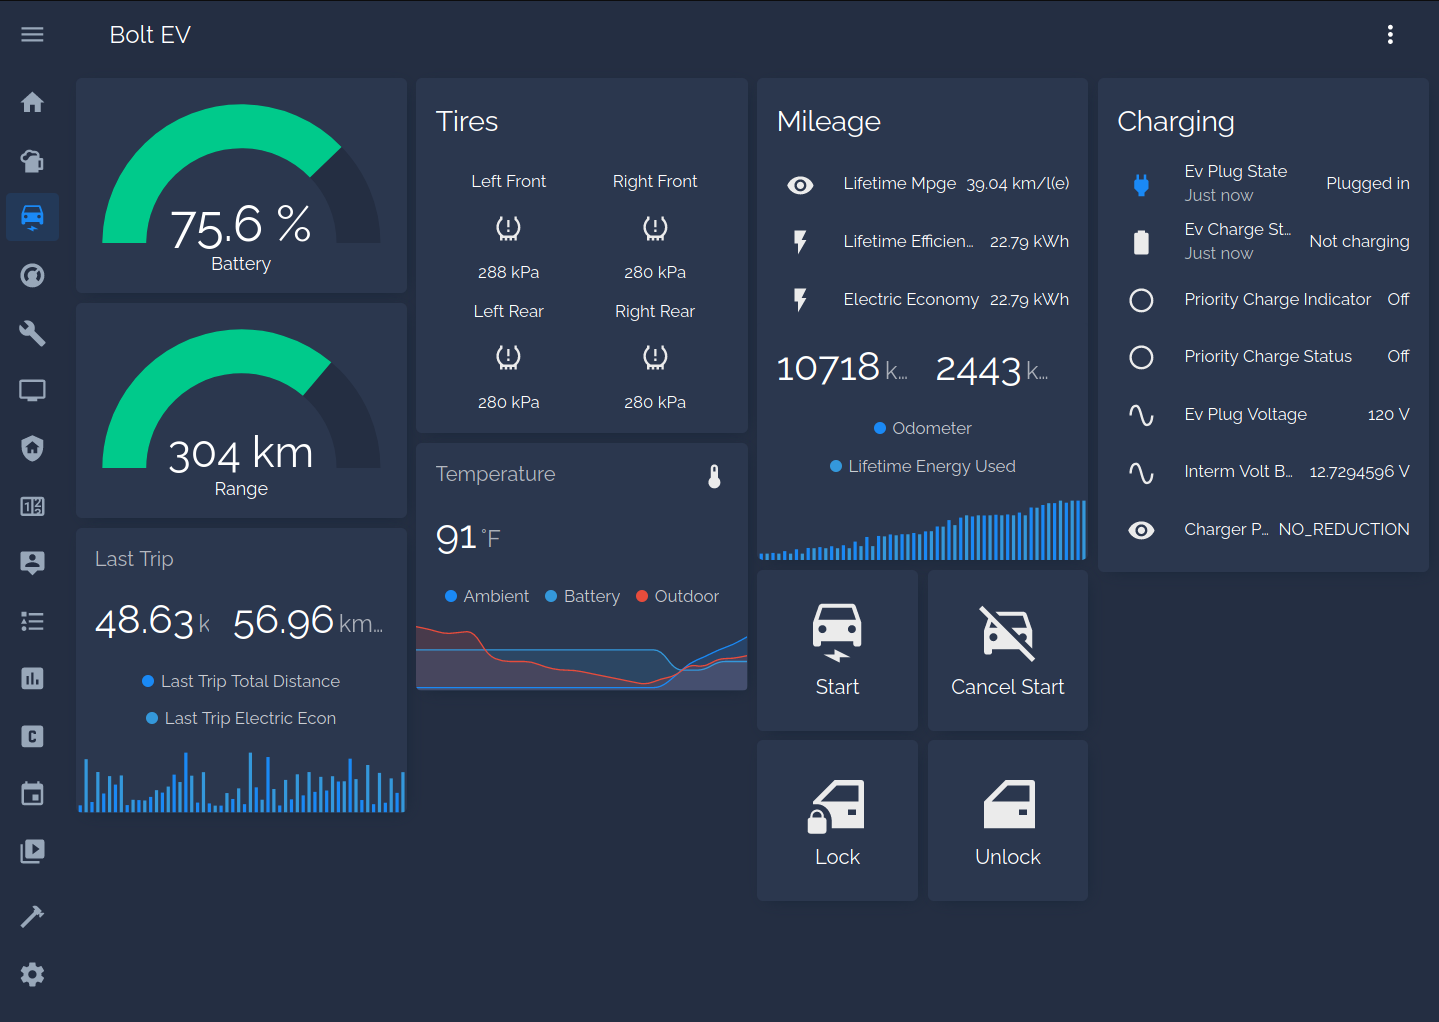The image size is (1439, 1022).
Task: Click the Plugged in state value
Action: click(1368, 183)
